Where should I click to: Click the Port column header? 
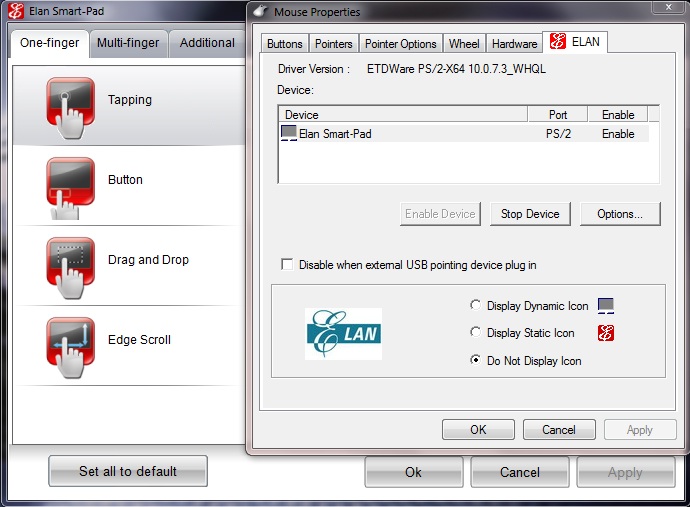tap(558, 114)
